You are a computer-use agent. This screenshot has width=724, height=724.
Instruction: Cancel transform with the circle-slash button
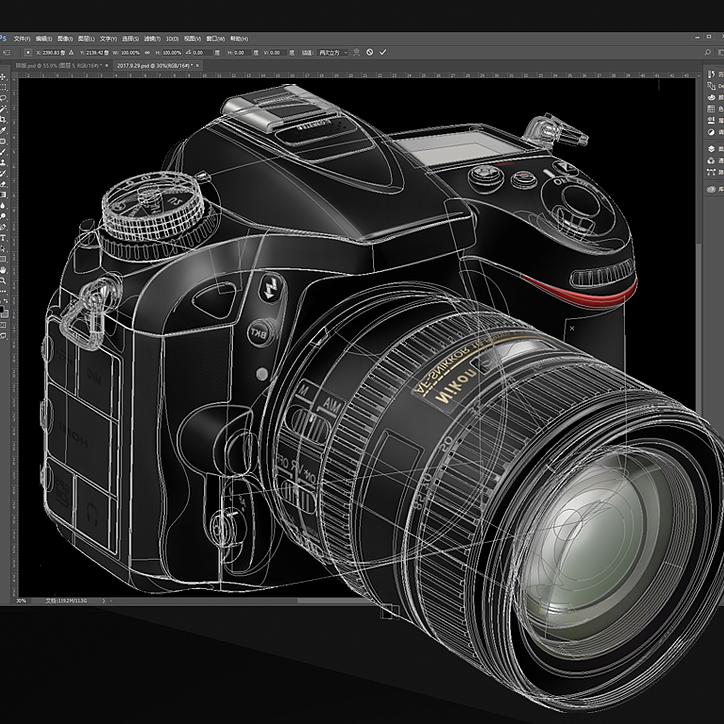(x=369, y=52)
